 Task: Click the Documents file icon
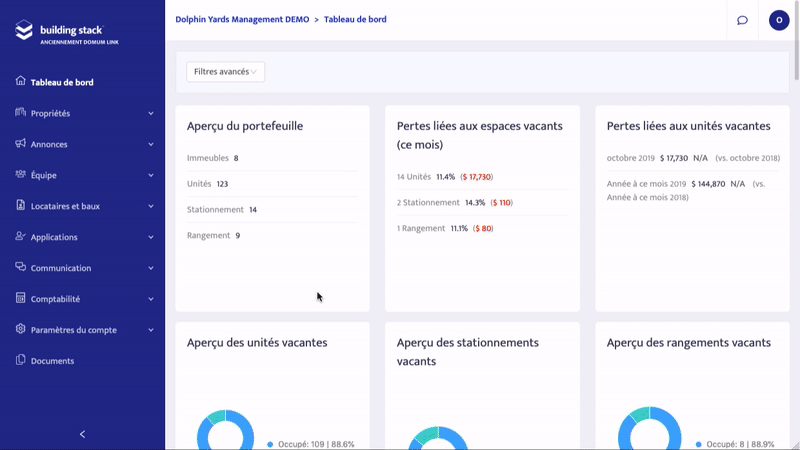point(20,361)
